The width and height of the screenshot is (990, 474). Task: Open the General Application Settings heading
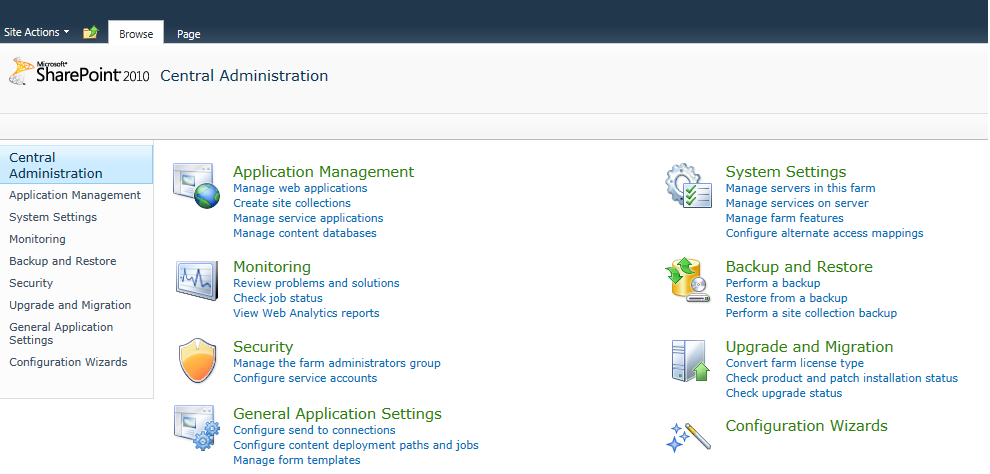click(338, 413)
